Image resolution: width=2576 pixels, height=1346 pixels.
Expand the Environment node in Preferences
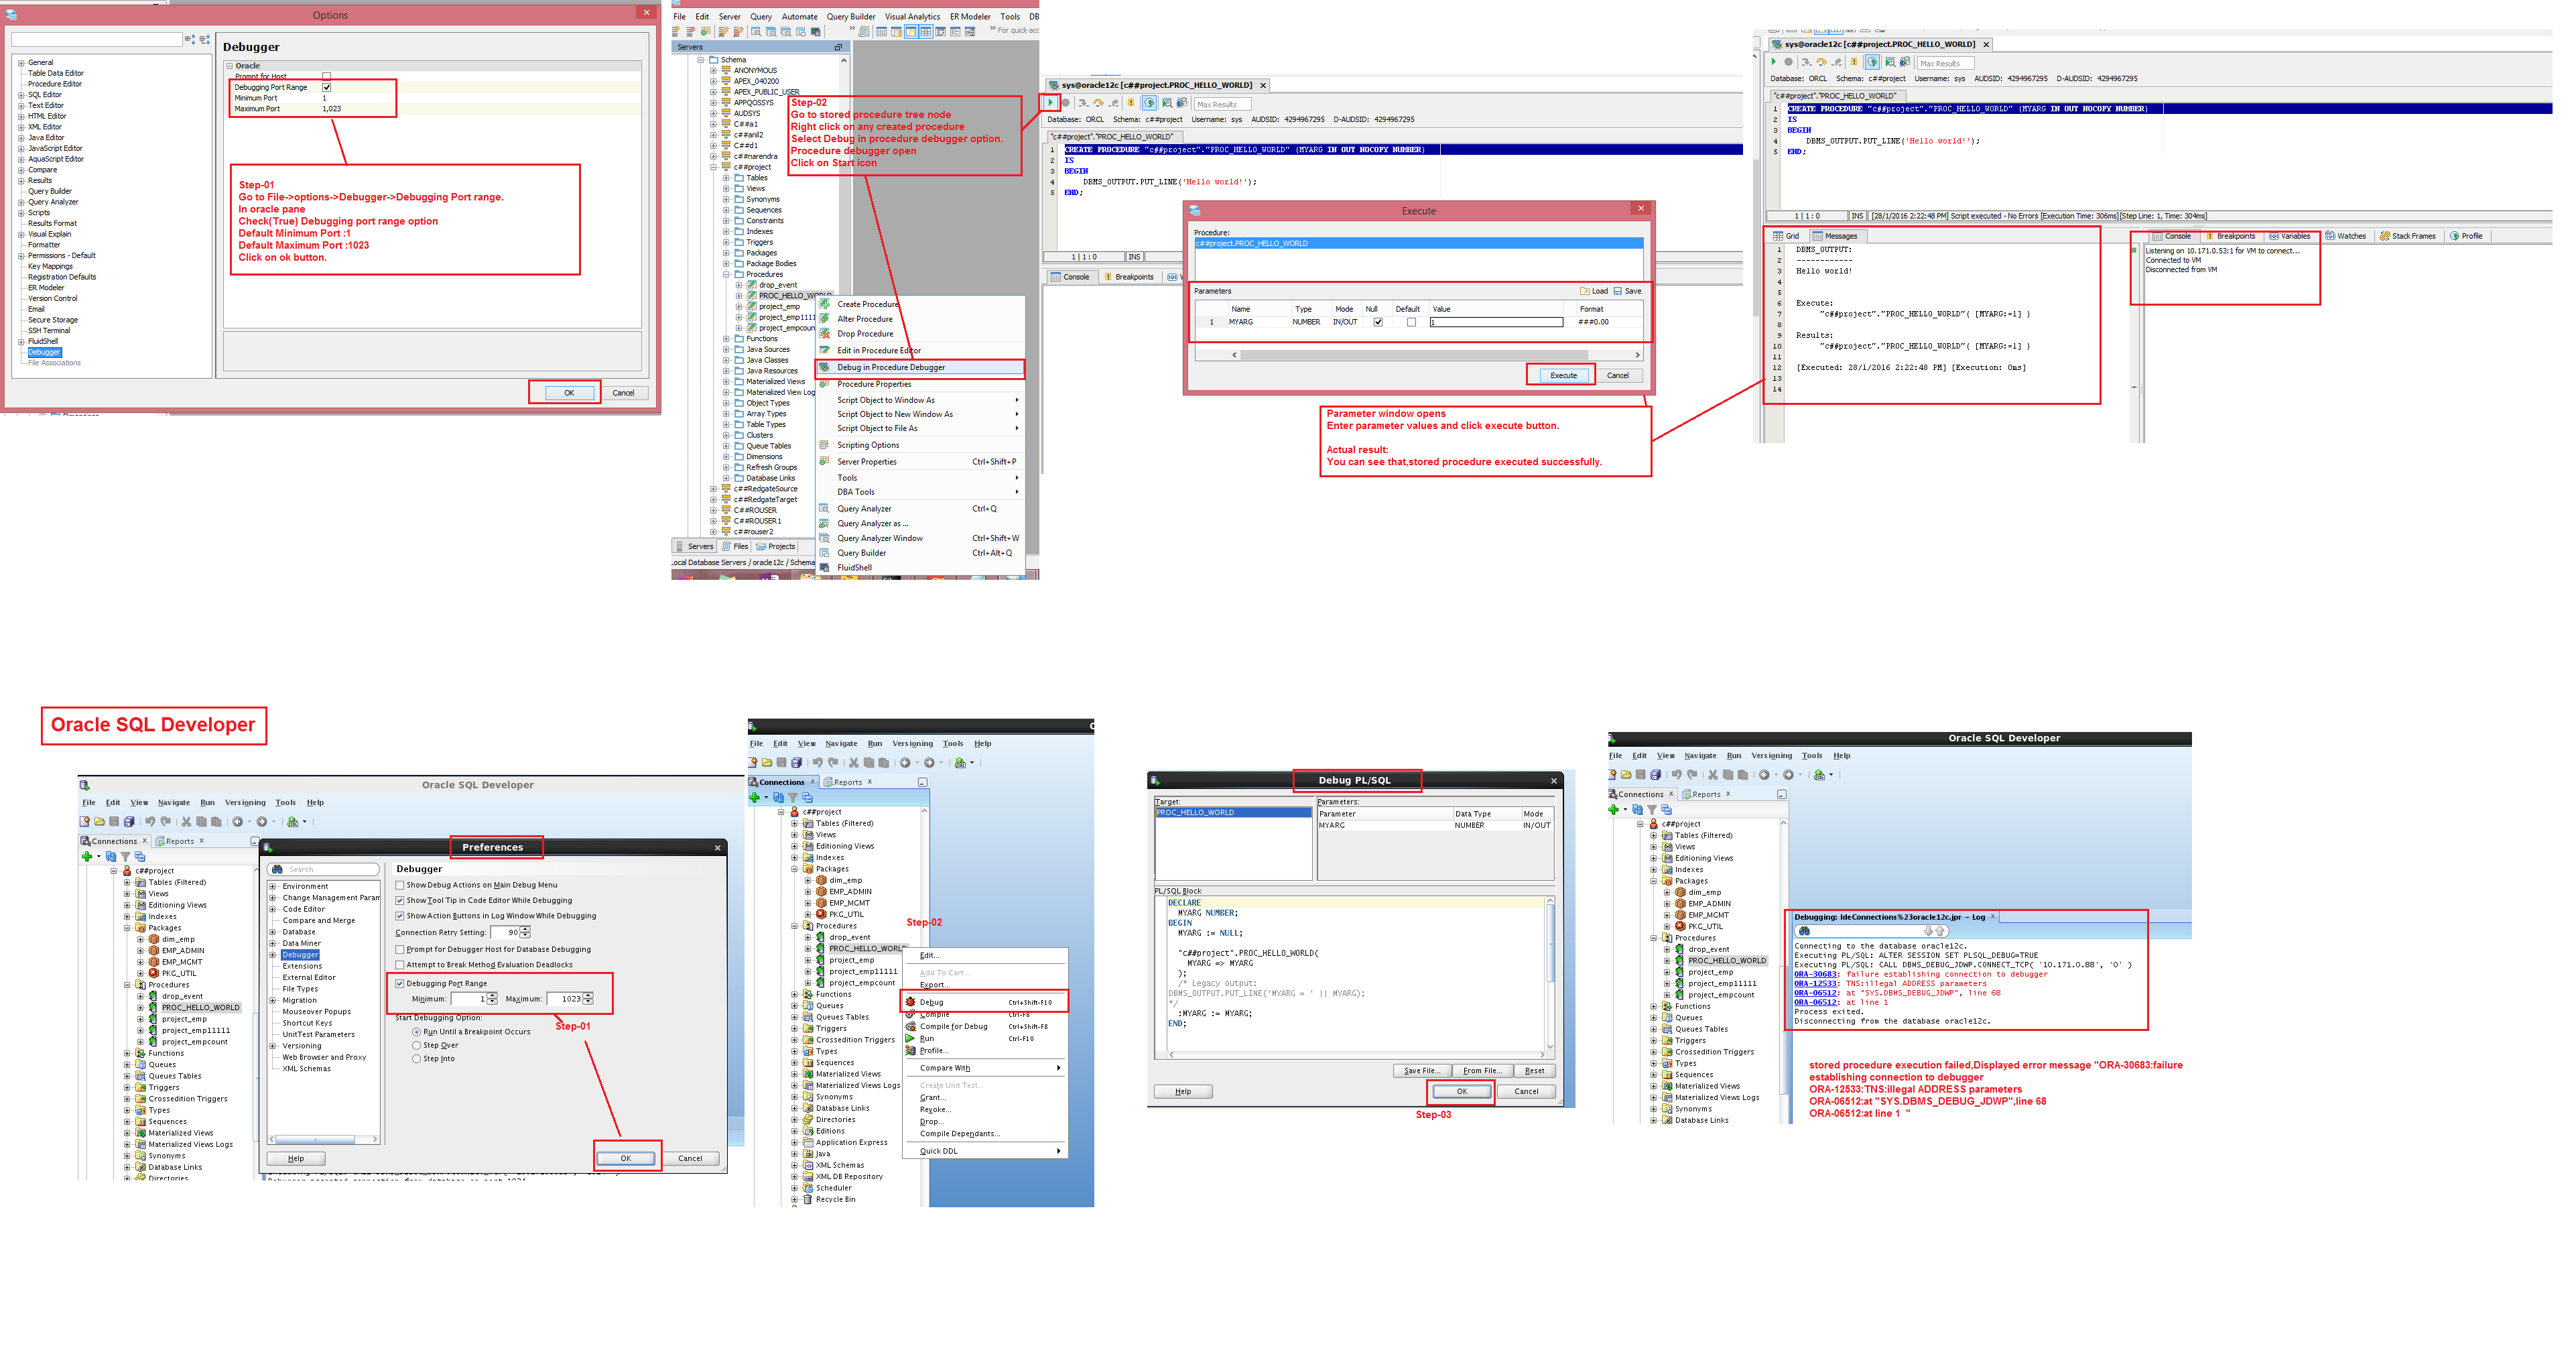click(273, 886)
